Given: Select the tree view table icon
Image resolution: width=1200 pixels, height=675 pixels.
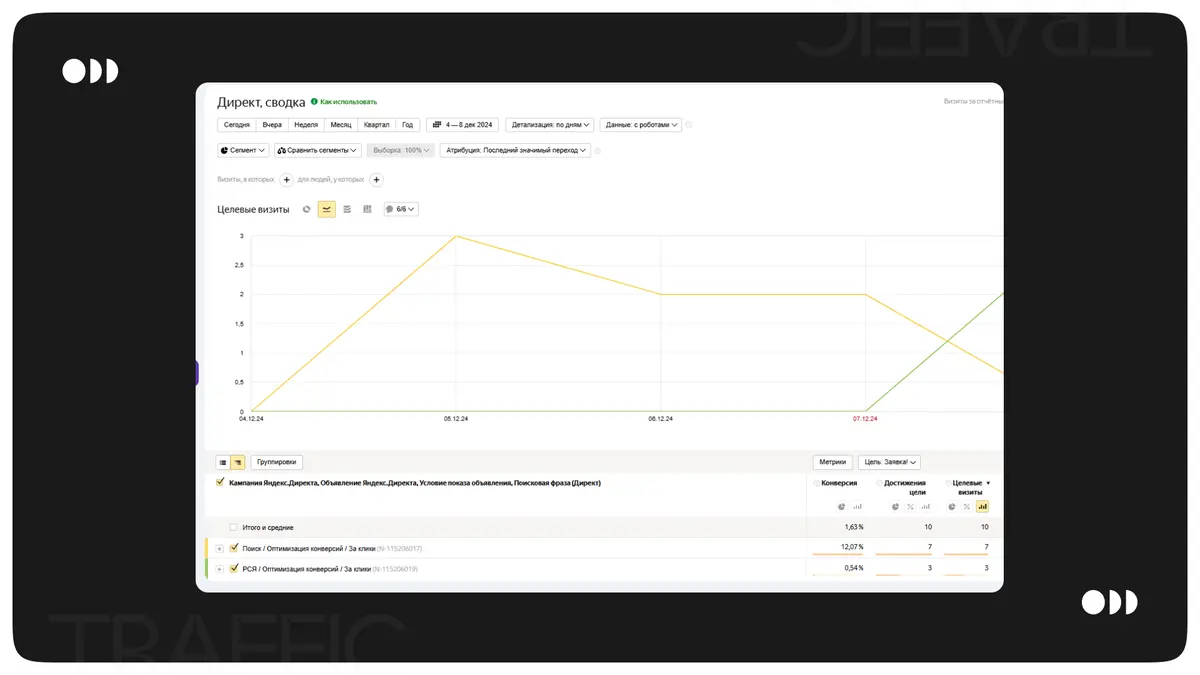Looking at the screenshot, I should pyautogui.click(x=238, y=463).
